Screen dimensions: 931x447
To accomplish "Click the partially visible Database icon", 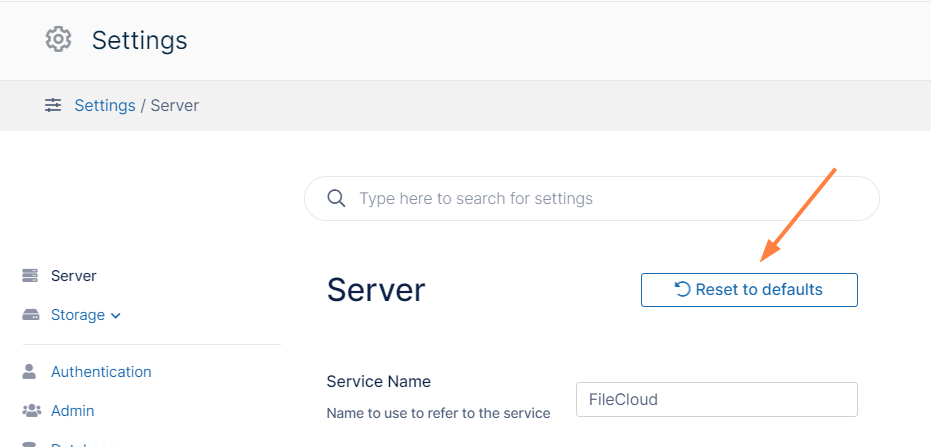I will 30,443.
